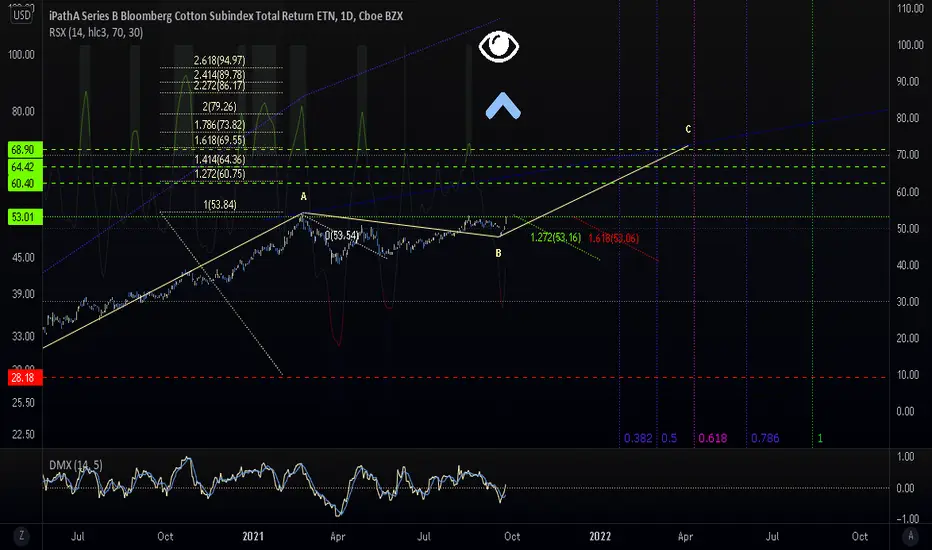Click the red 1.618(53.06) extension label
932x550 pixels.
613,238
